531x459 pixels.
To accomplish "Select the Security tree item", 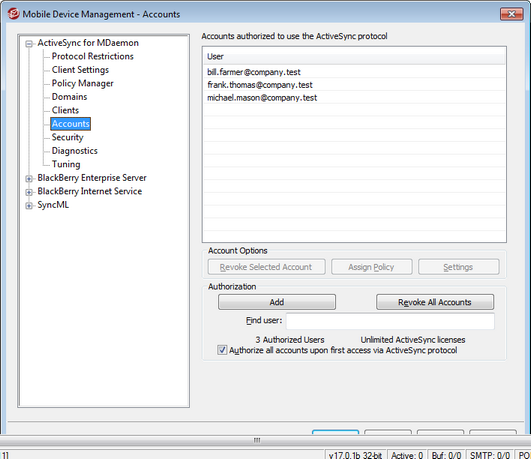I will [67, 137].
